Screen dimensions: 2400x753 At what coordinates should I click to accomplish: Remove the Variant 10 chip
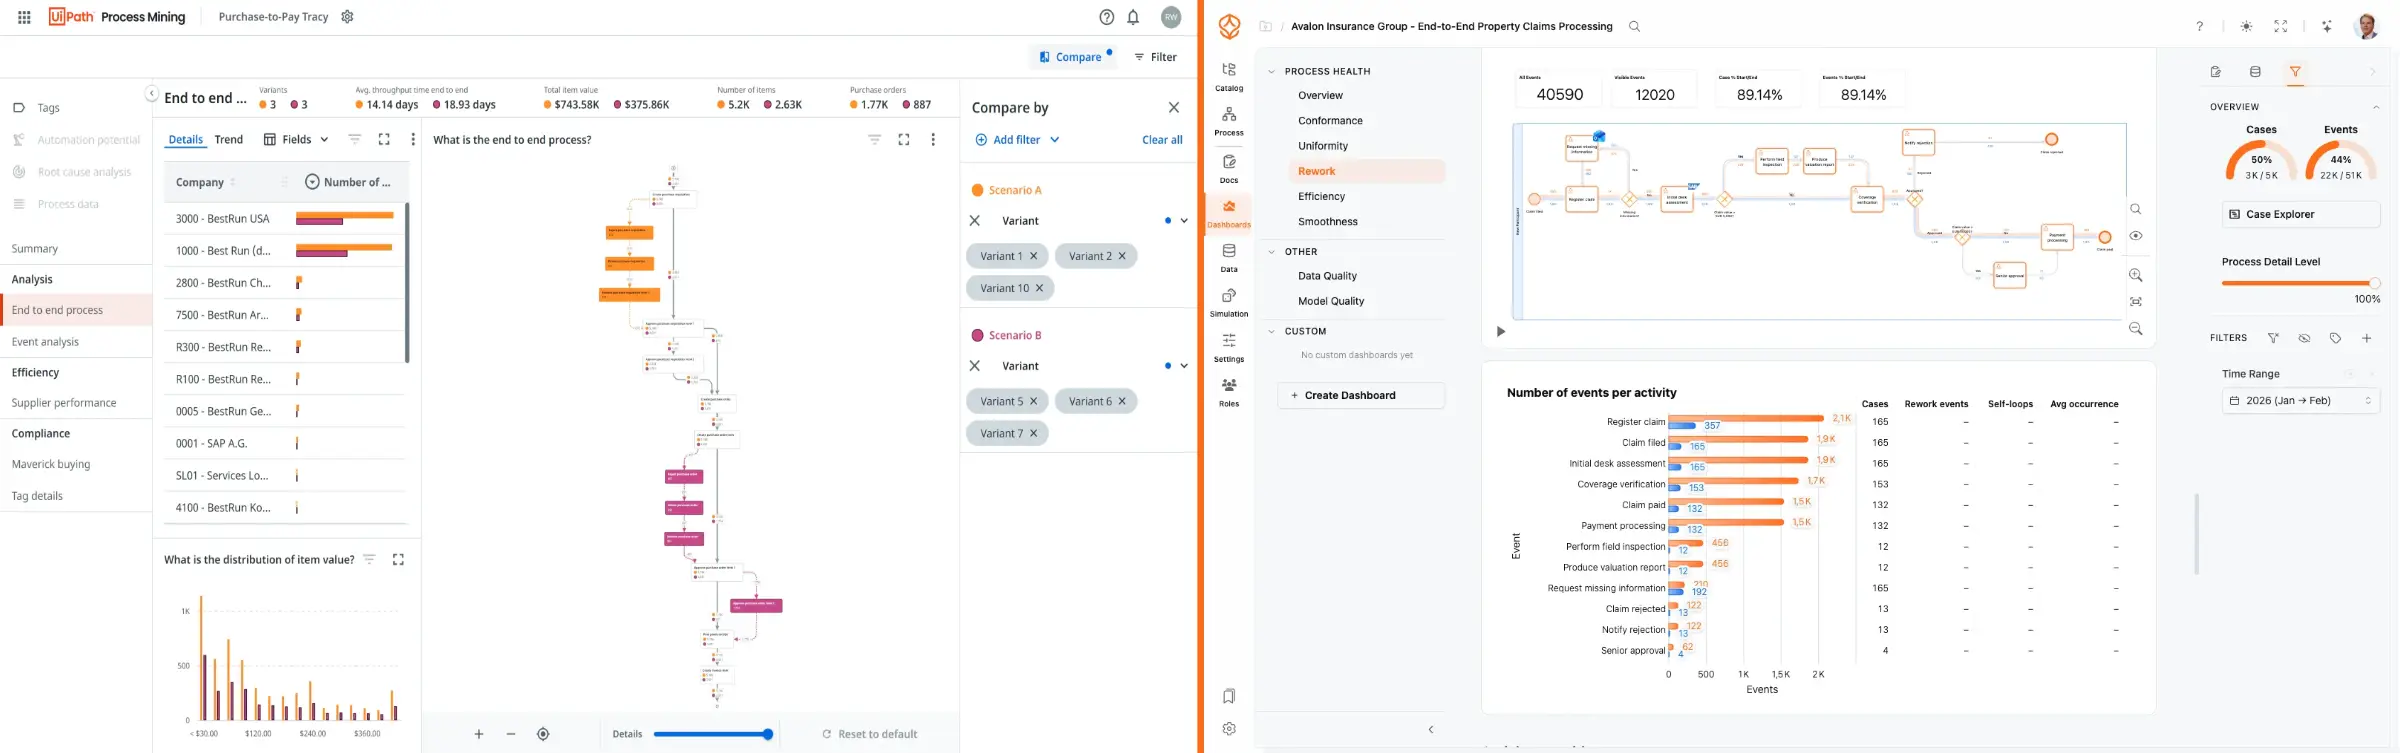[x=1039, y=288]
